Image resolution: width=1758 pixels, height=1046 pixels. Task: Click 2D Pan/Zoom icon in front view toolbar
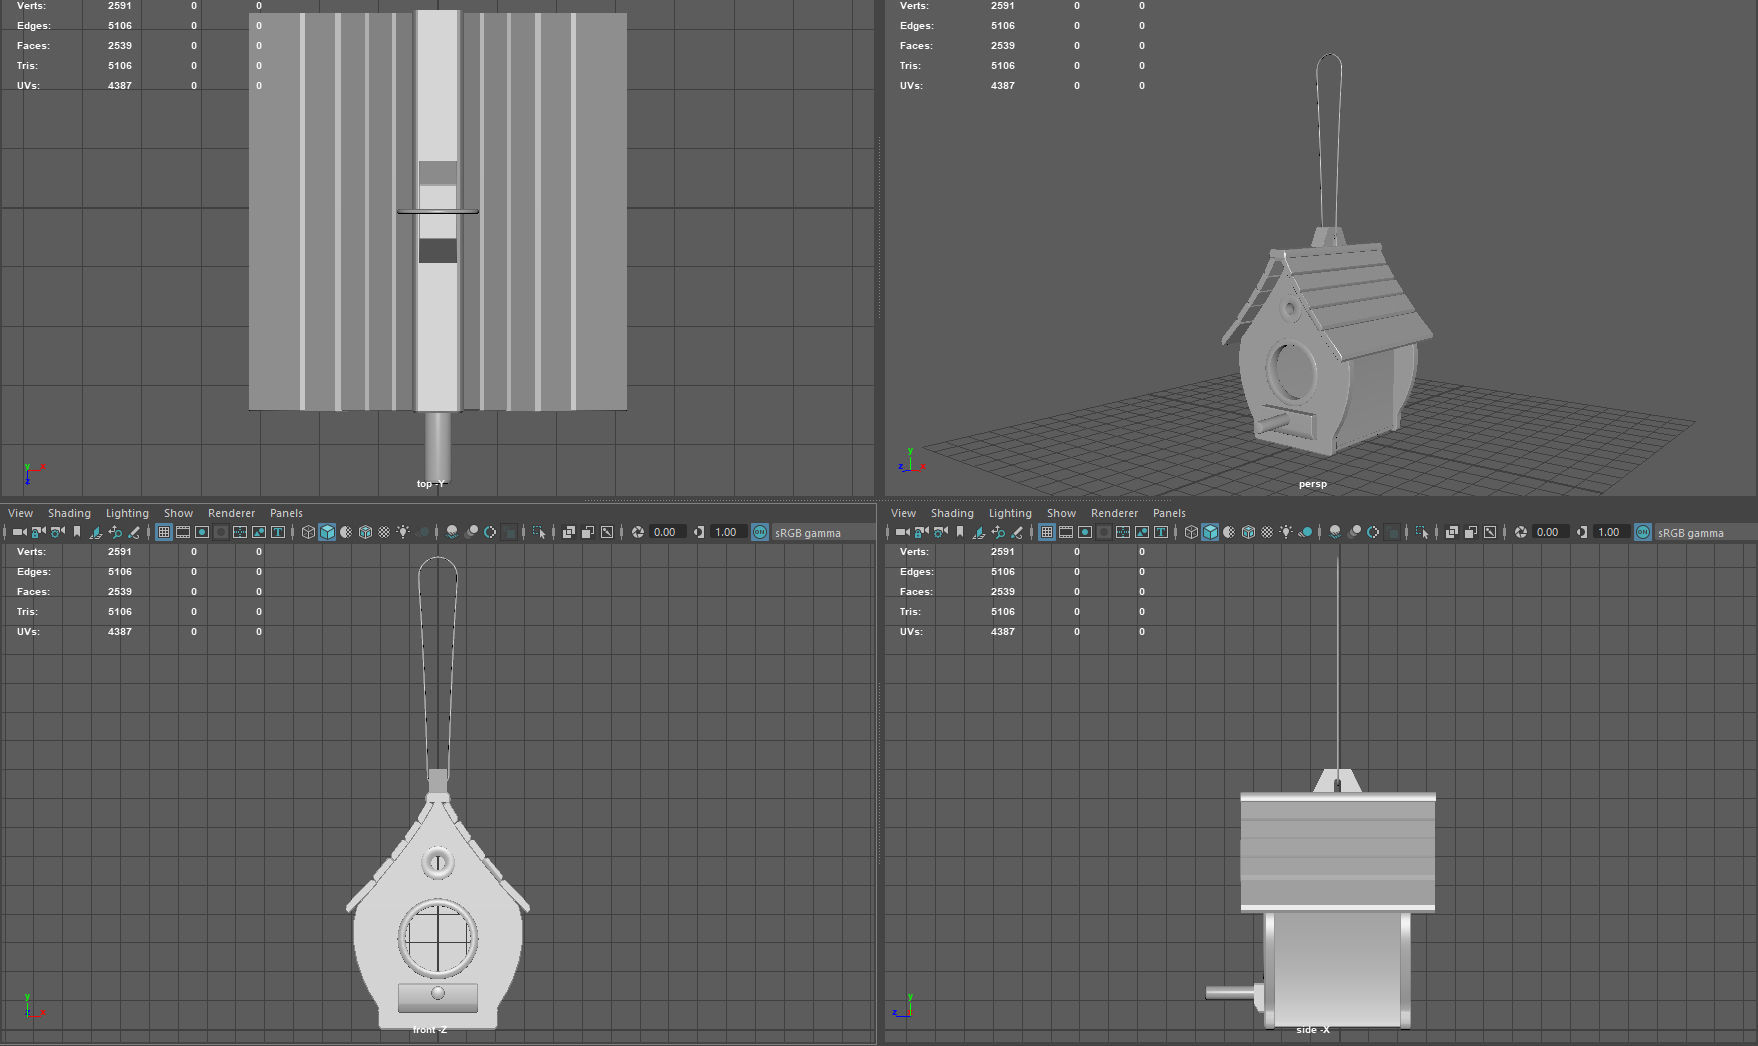click(x=115, y=532)
